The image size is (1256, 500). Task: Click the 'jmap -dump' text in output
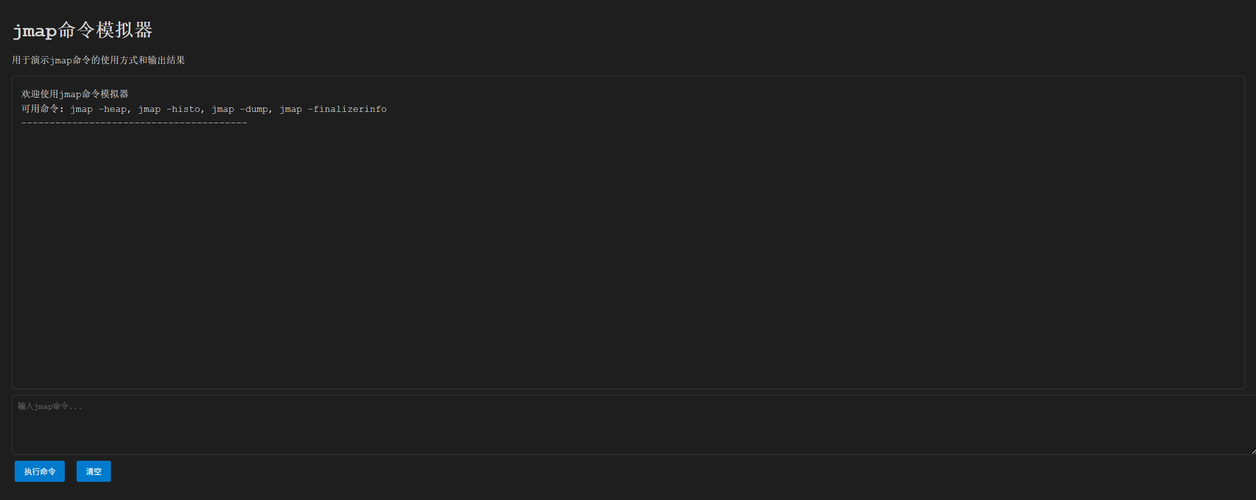pos(240,109)
